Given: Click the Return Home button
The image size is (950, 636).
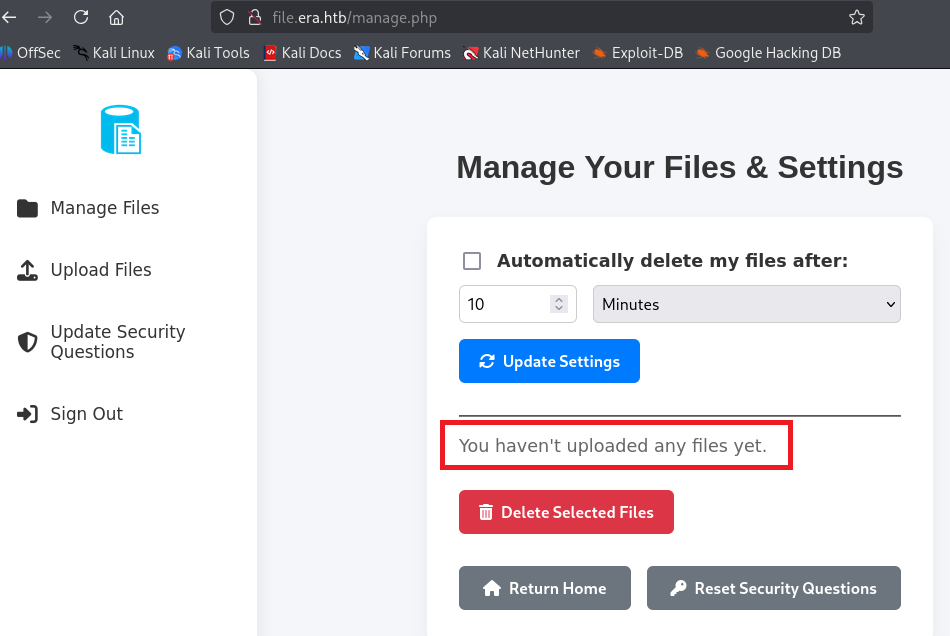Looking at the screenshot, I should point(544,588).
